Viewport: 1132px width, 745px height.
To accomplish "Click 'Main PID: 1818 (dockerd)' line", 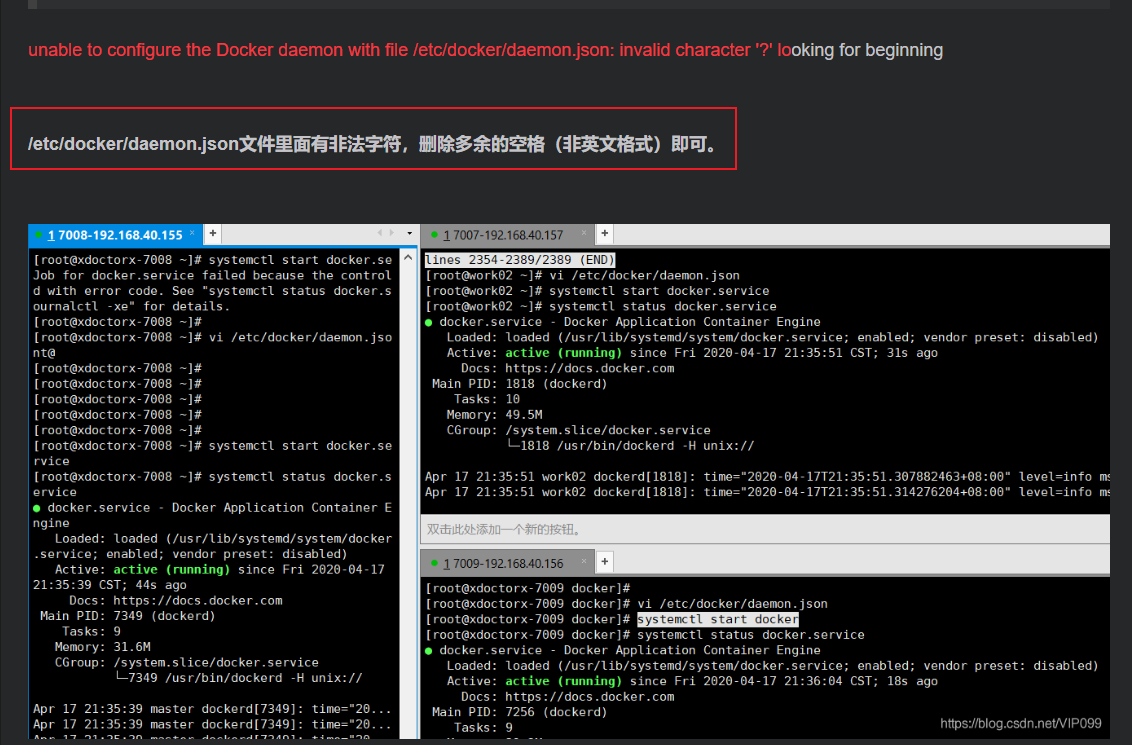I will (x=520, y=384).
